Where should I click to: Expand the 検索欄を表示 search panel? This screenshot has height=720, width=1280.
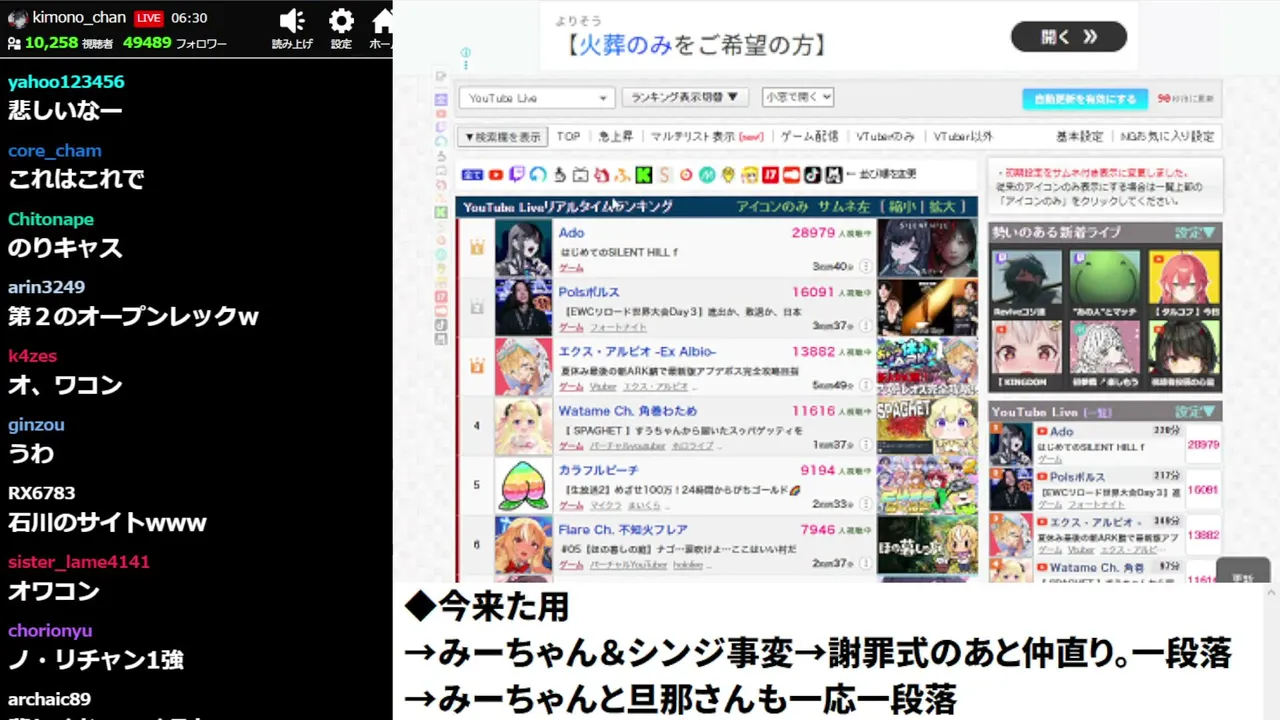[x=502, y=136]
